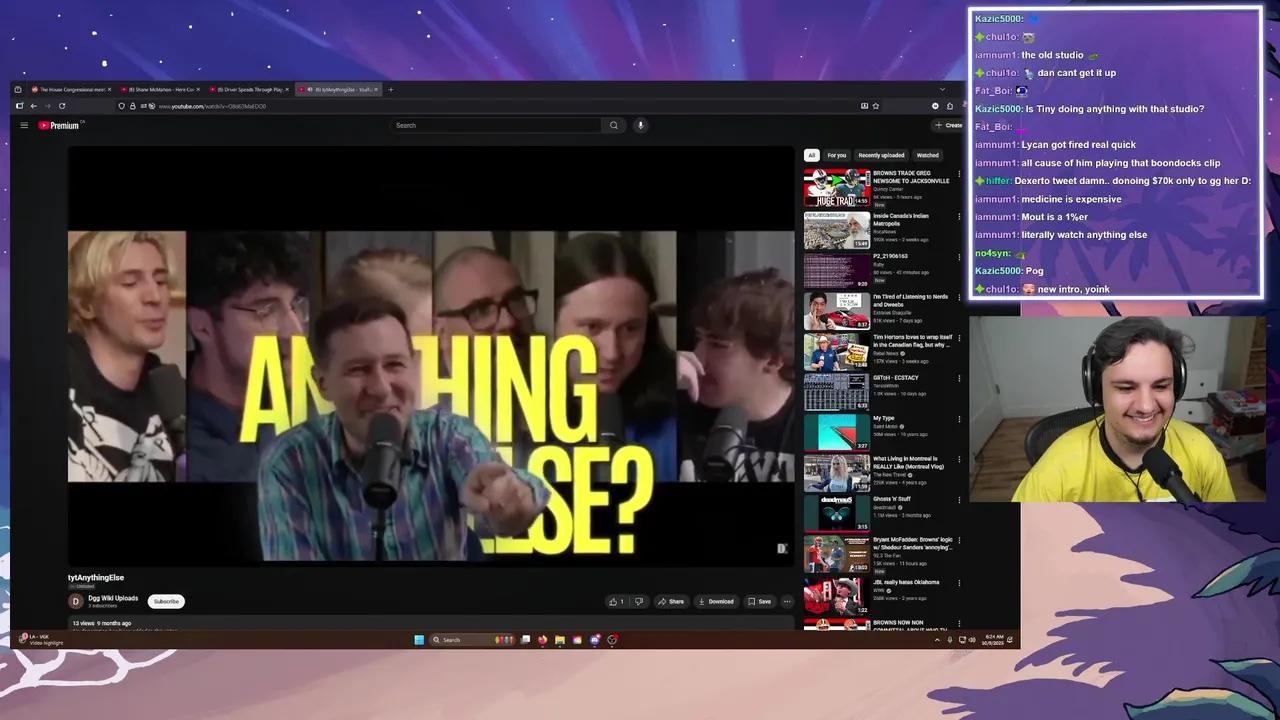Start voice search with the microphone icon
Screen dimensions: 1280x720
pos(640,125)
